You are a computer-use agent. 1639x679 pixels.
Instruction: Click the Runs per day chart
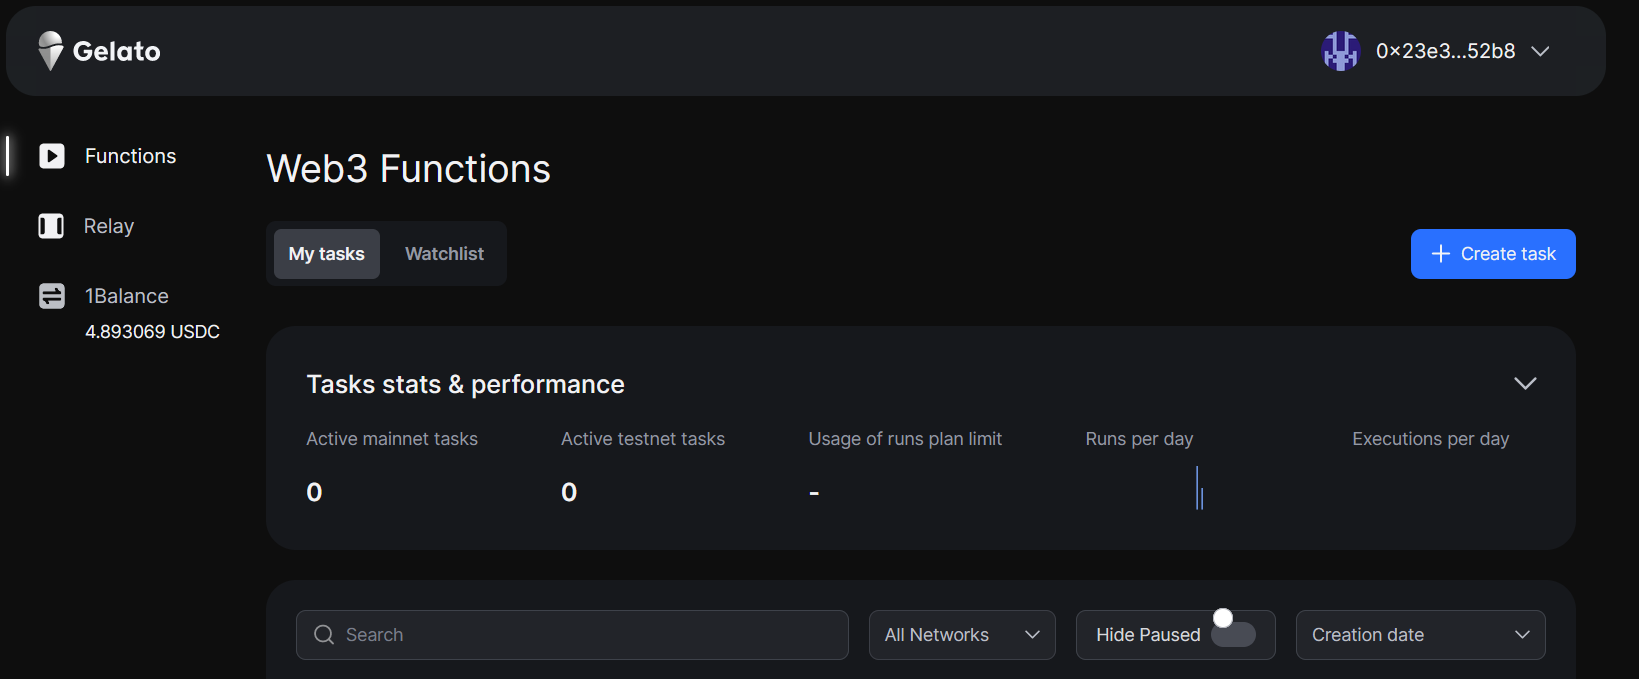[x=1199, y=488]
